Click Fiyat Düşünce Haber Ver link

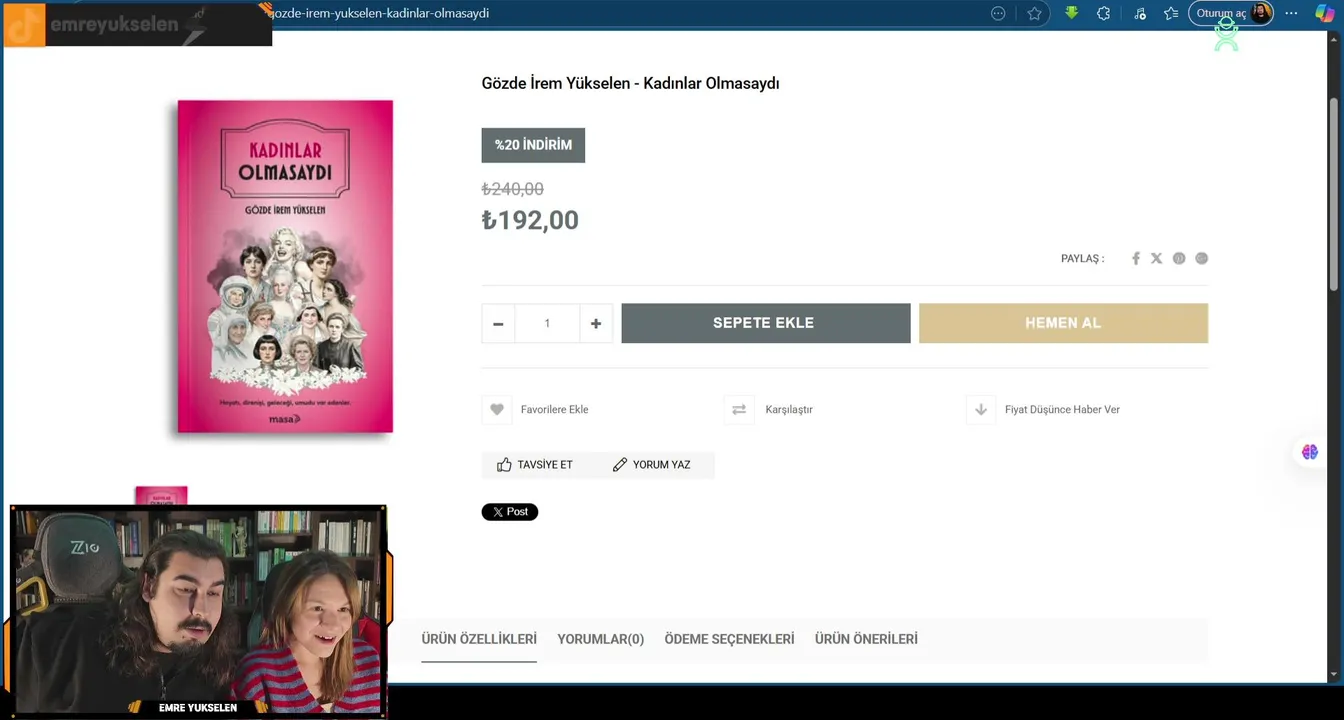pyautogui.click(x=1062, y=409)
